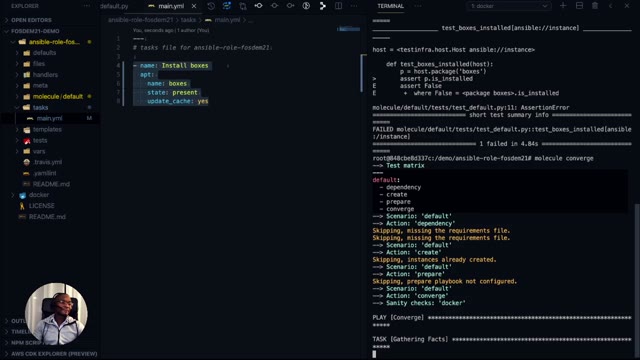
Task: Open main.yml in the tasks tree
Action: [49, 118]
